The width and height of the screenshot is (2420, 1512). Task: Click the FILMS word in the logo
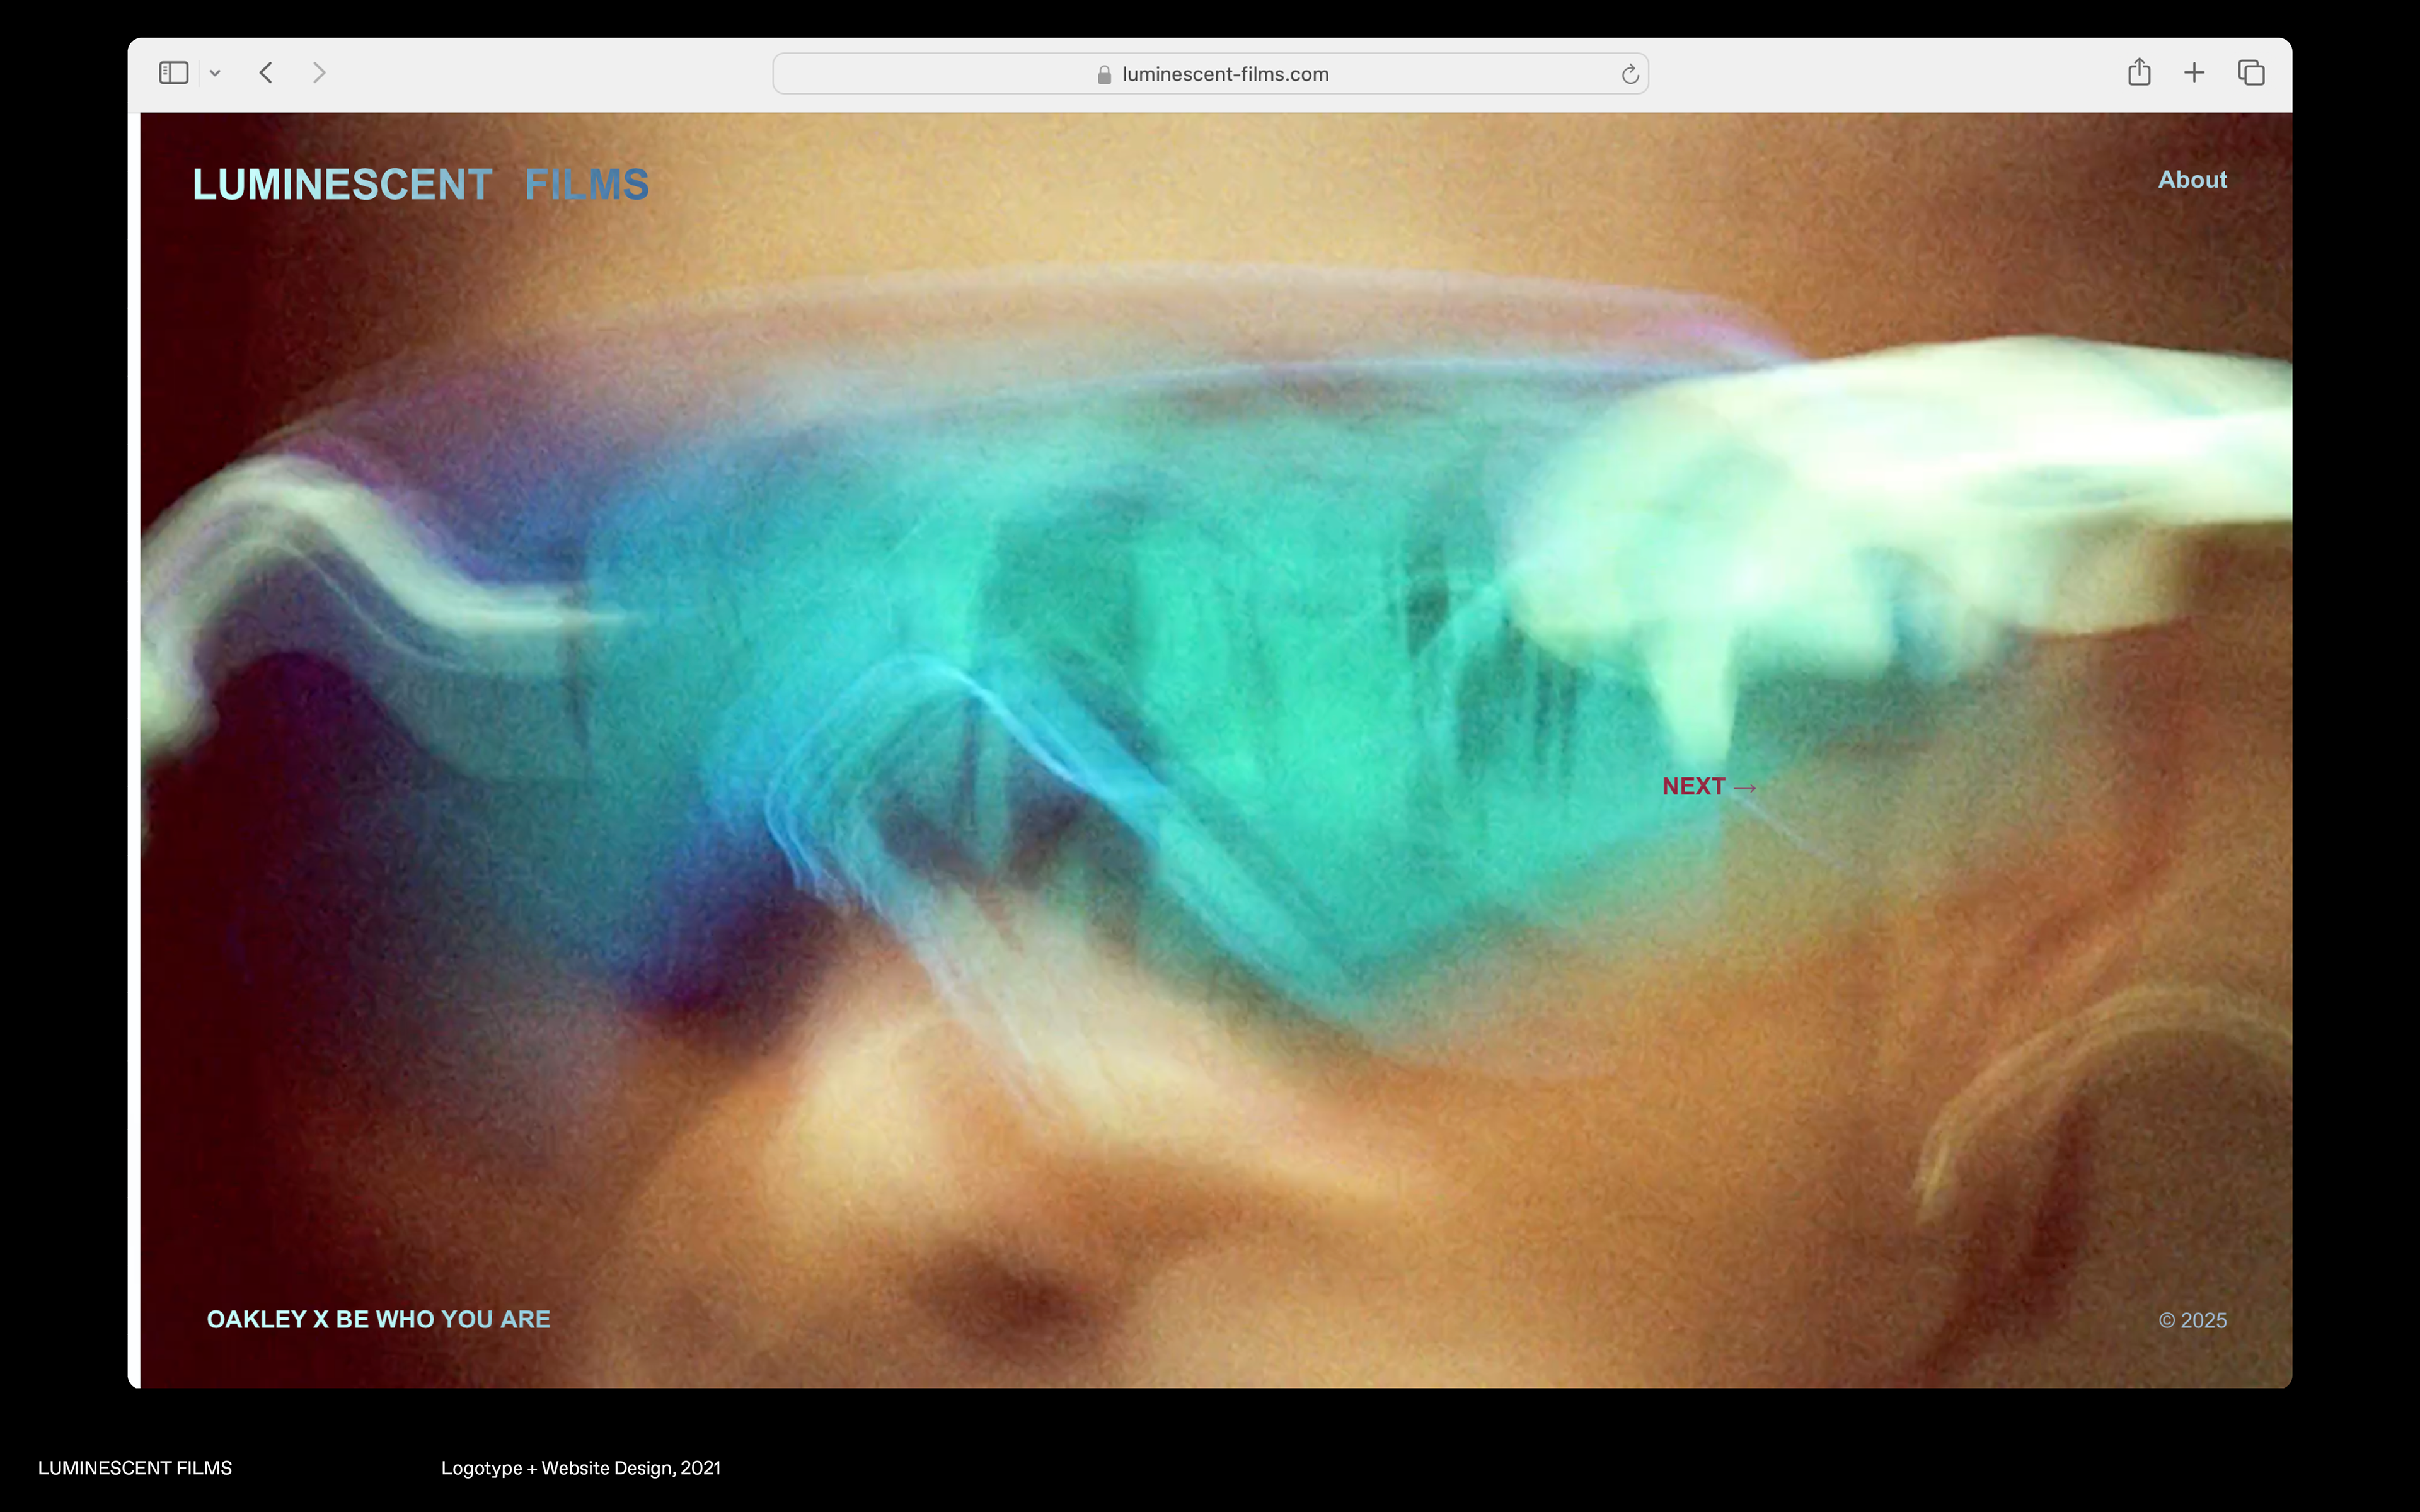pyautogui.click(x=587, y=185)
